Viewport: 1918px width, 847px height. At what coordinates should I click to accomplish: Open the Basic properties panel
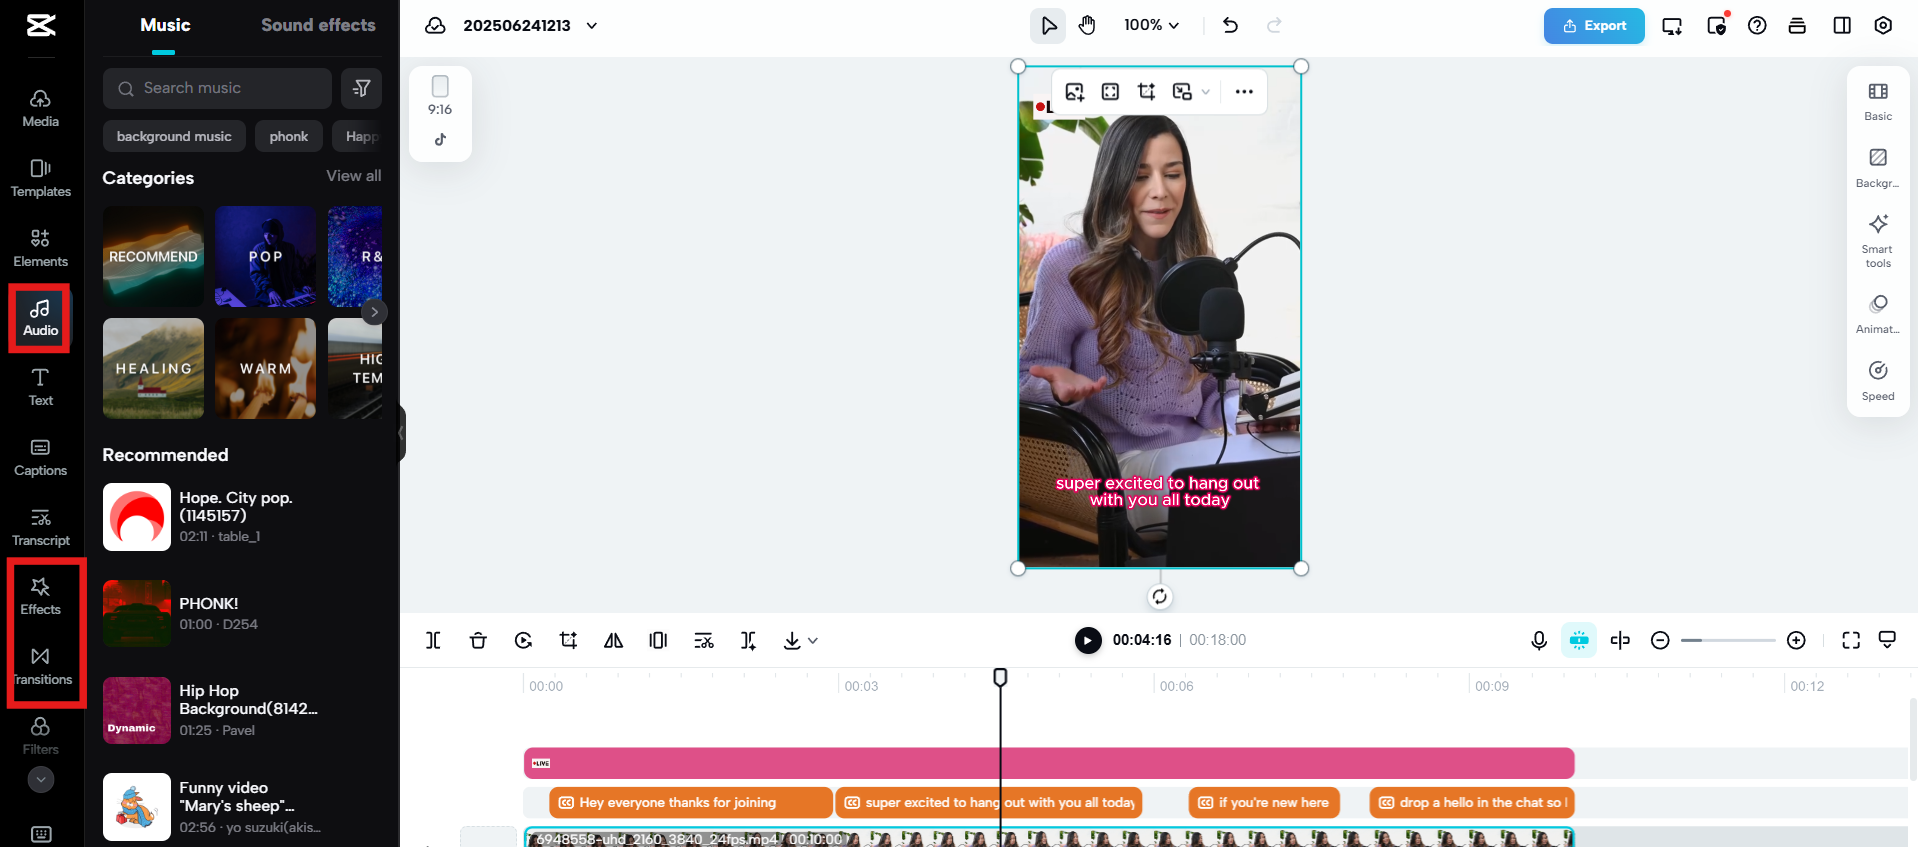click(1878, 101)
